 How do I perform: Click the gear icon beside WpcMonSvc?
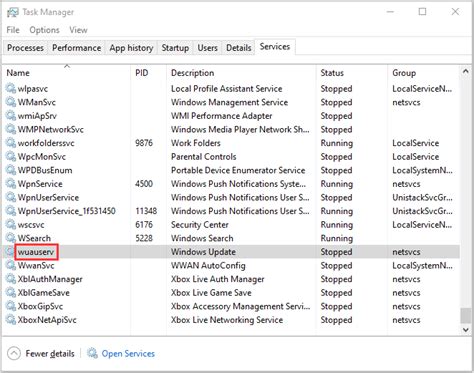click(x=11, y=157)
